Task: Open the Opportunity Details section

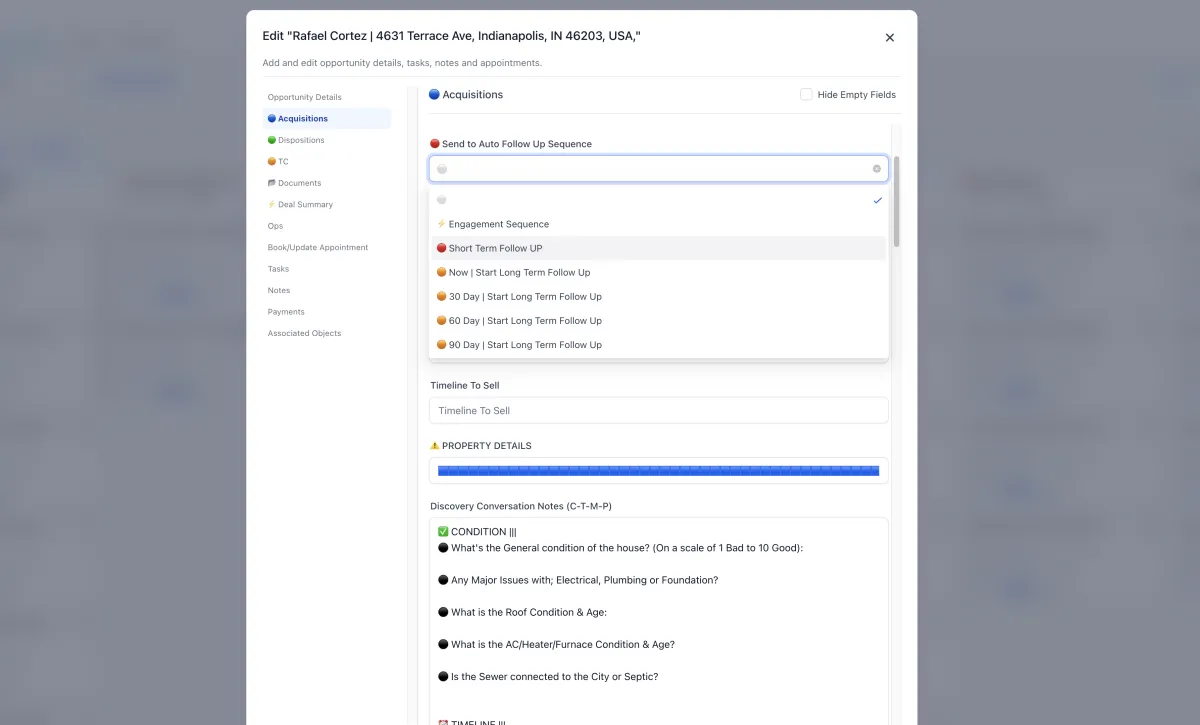Action: click(x=304, y=97)
